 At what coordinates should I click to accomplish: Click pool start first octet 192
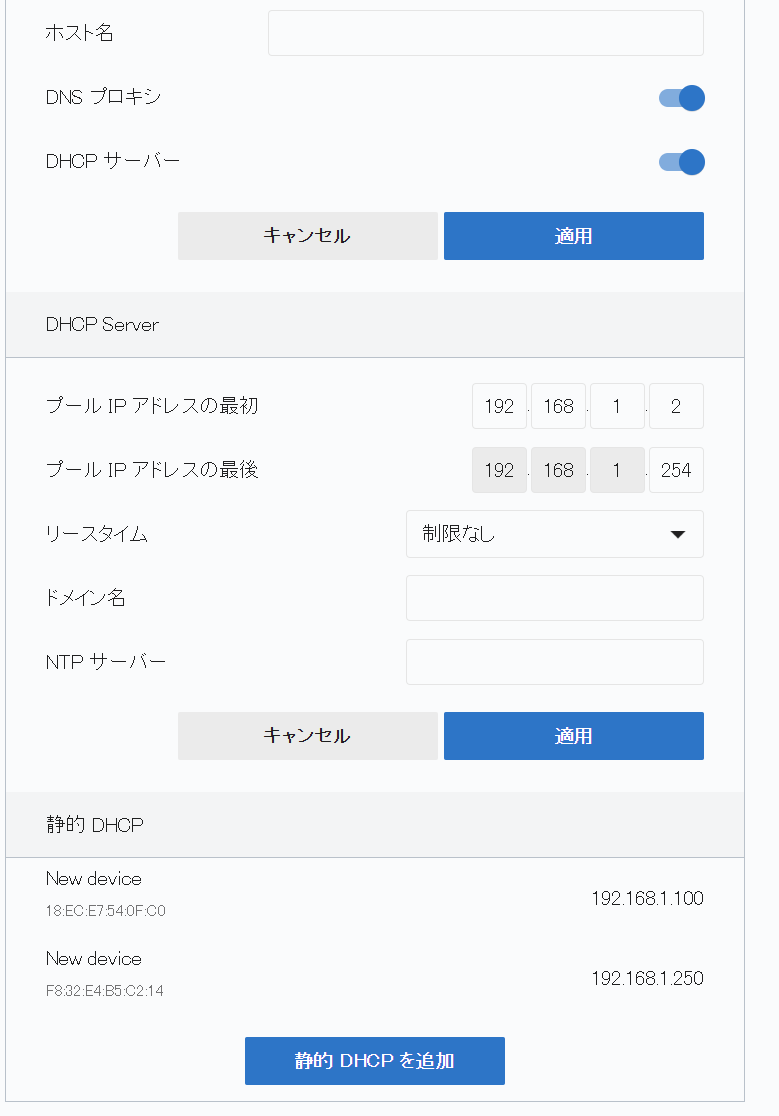(499, 406)
